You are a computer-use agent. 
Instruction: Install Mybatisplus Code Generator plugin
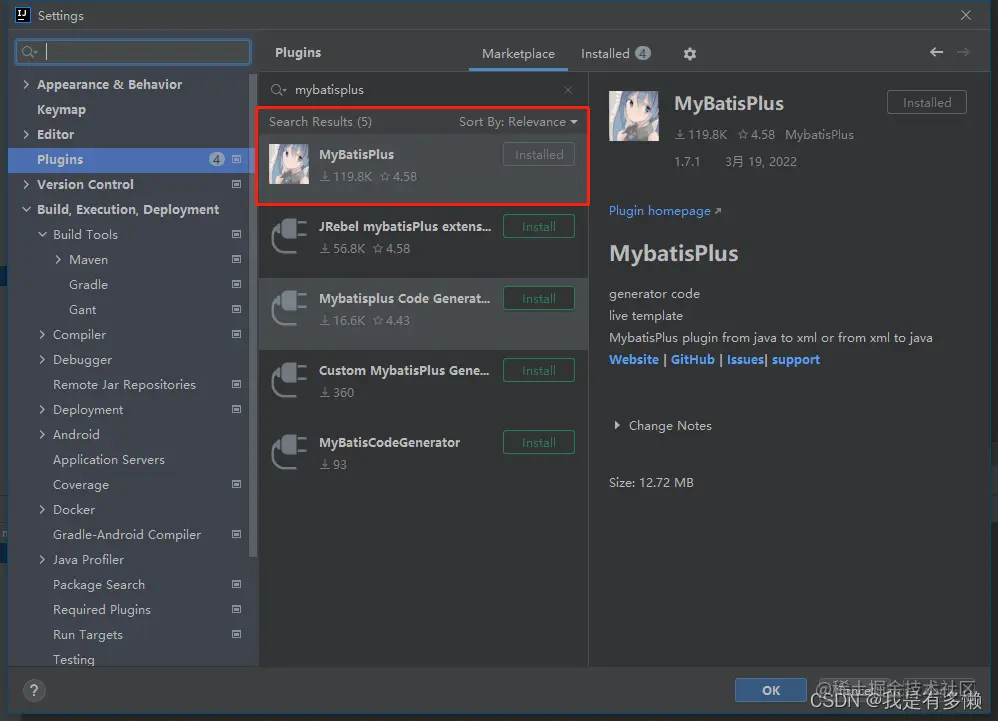pyautogui.click(x=538, y=298)
